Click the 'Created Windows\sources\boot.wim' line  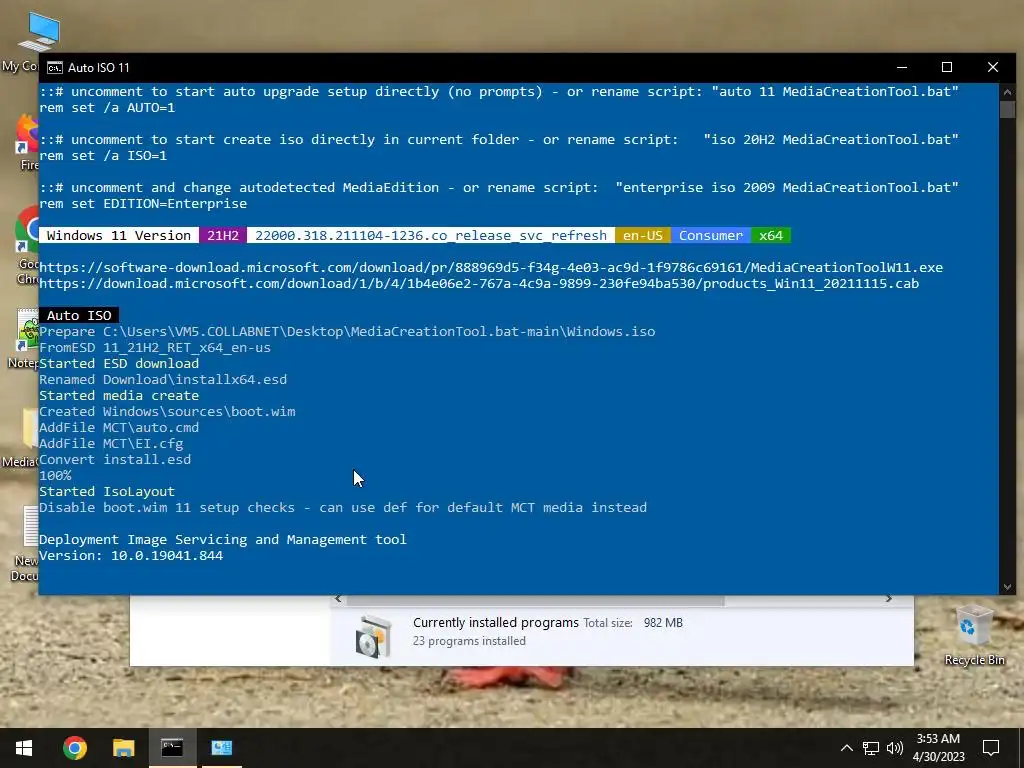(x=167, y=411)
